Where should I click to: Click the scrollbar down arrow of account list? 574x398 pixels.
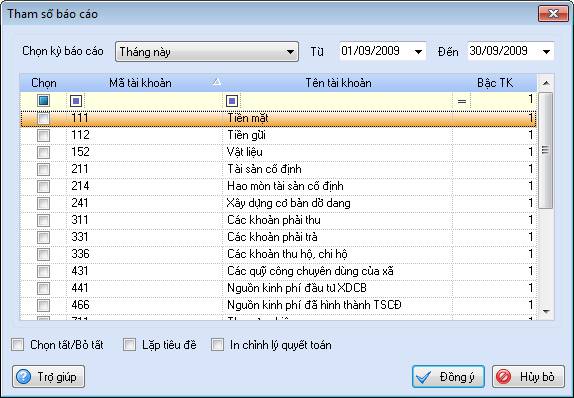coord(546,312)
